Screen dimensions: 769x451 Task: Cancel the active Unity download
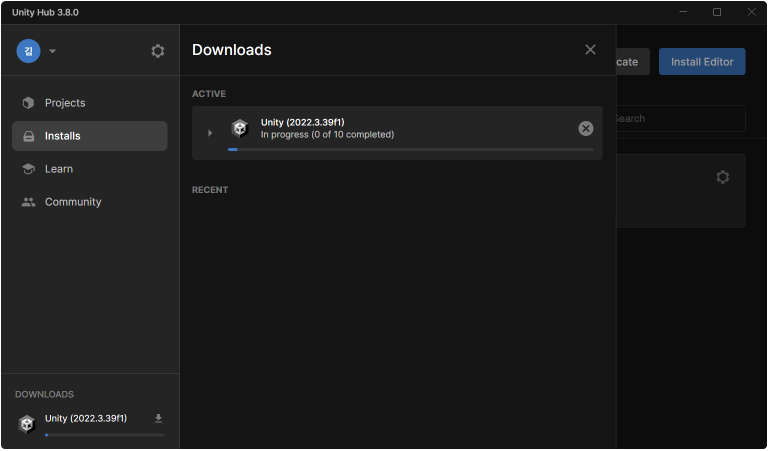[586, 128]
